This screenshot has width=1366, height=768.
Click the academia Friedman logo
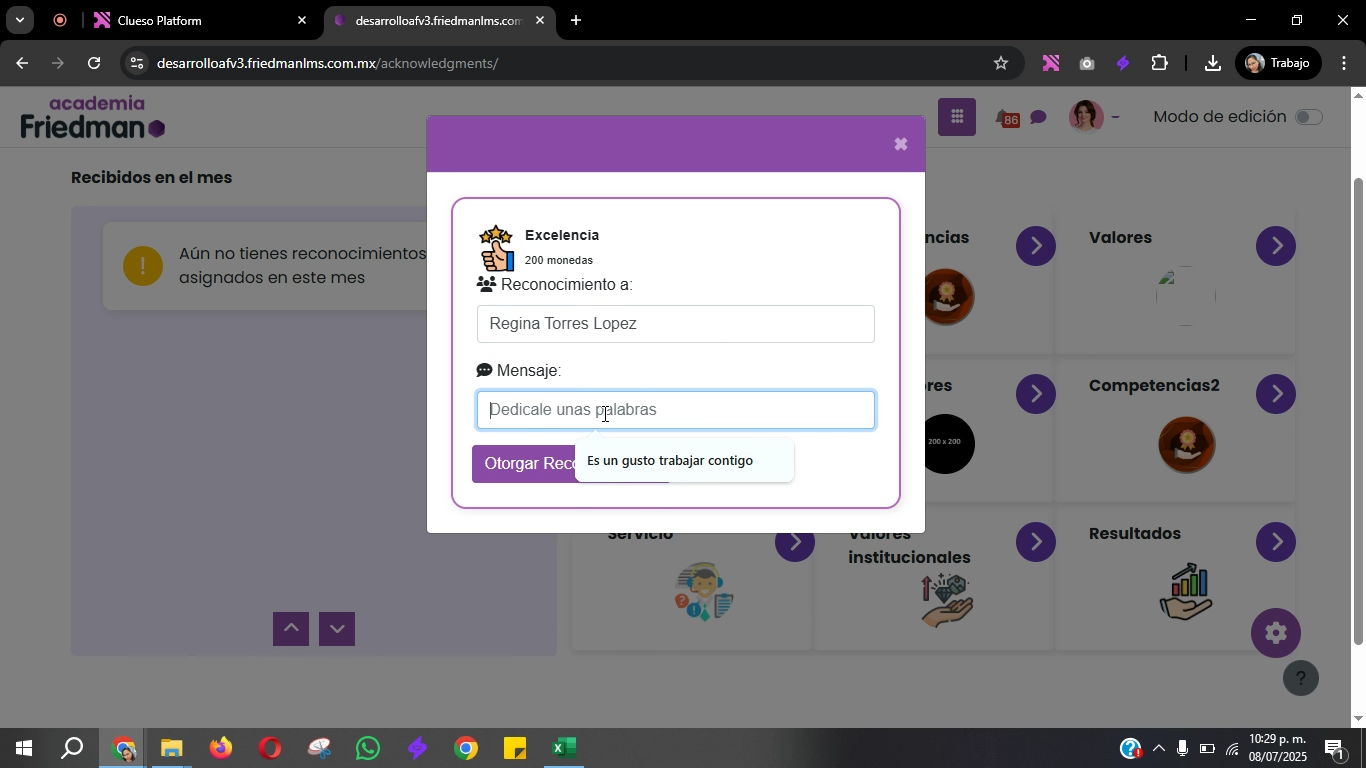tap(92, 117)
